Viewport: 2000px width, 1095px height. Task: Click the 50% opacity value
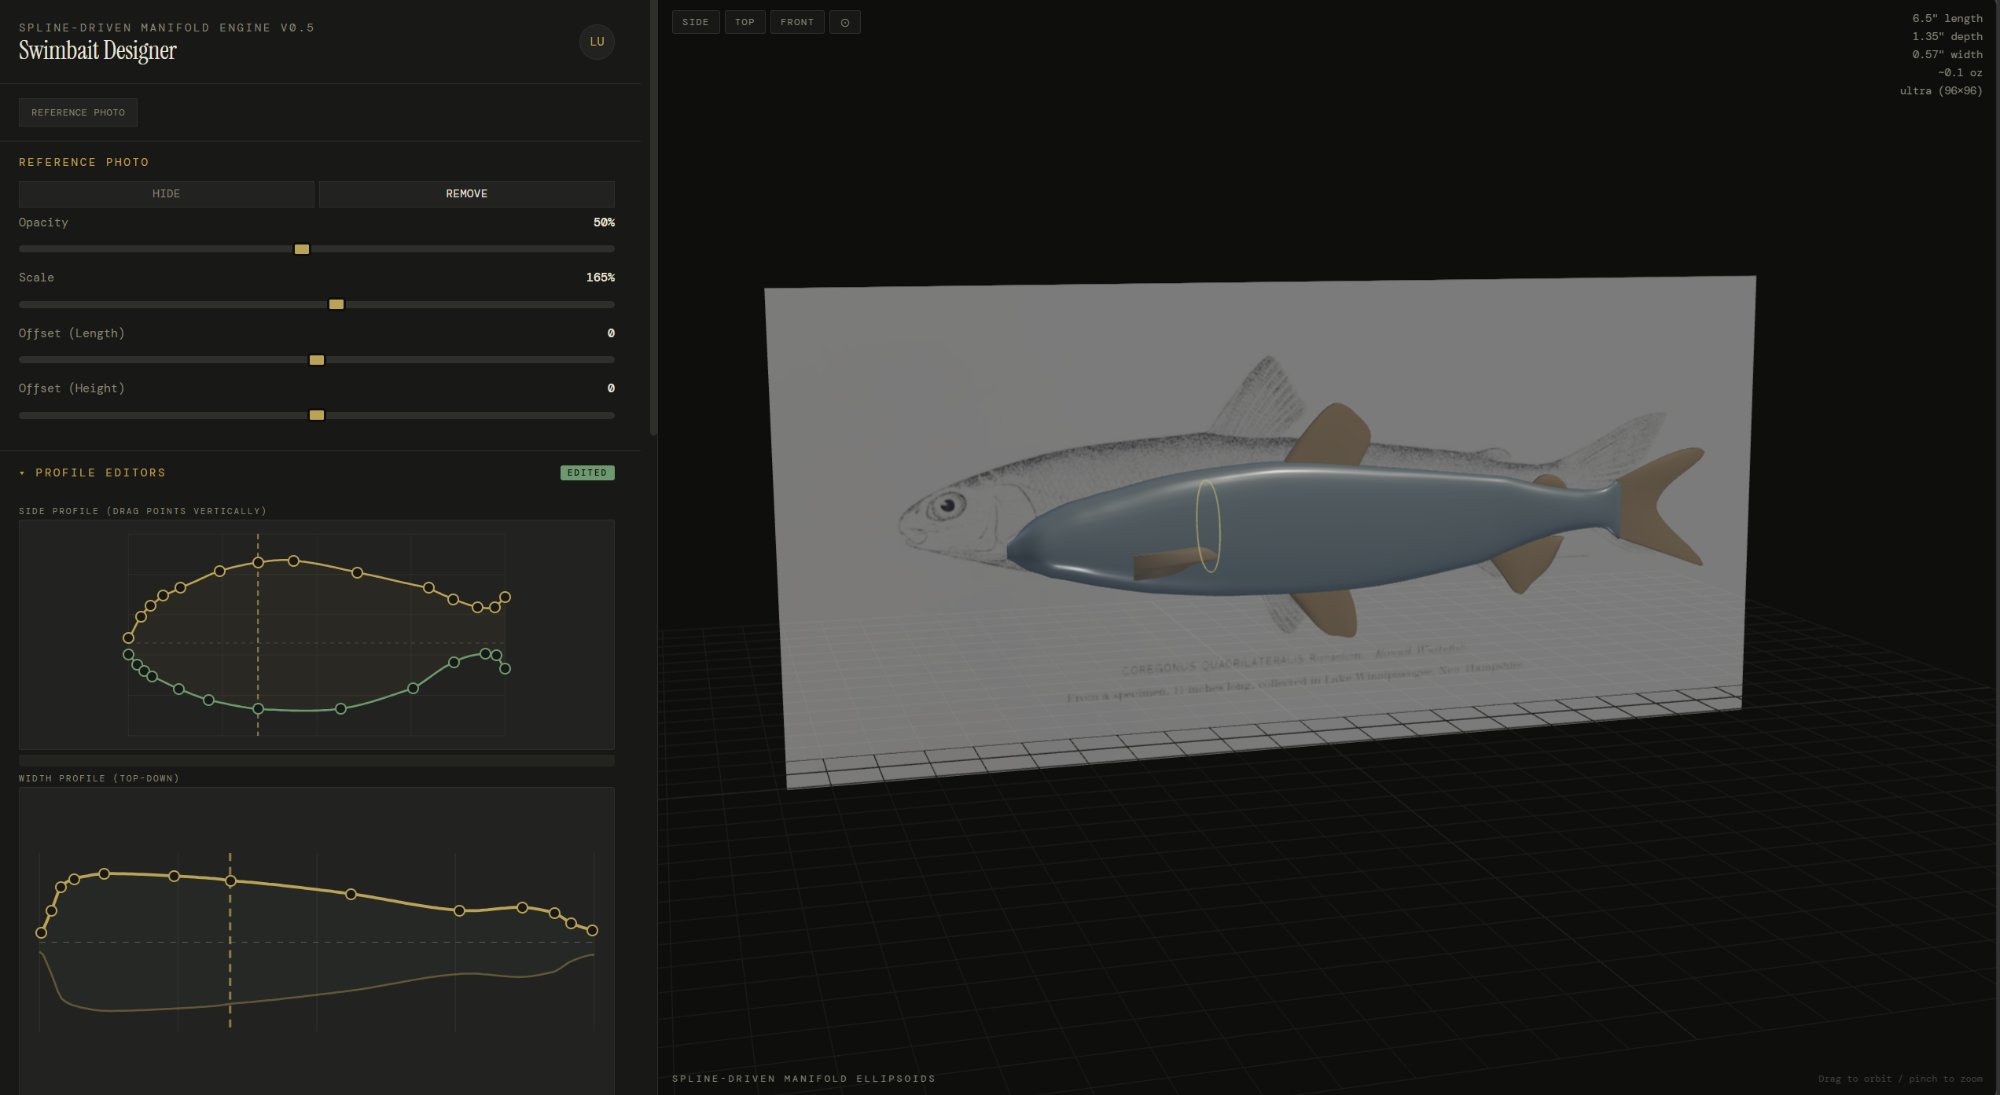[x=604, y=222]
